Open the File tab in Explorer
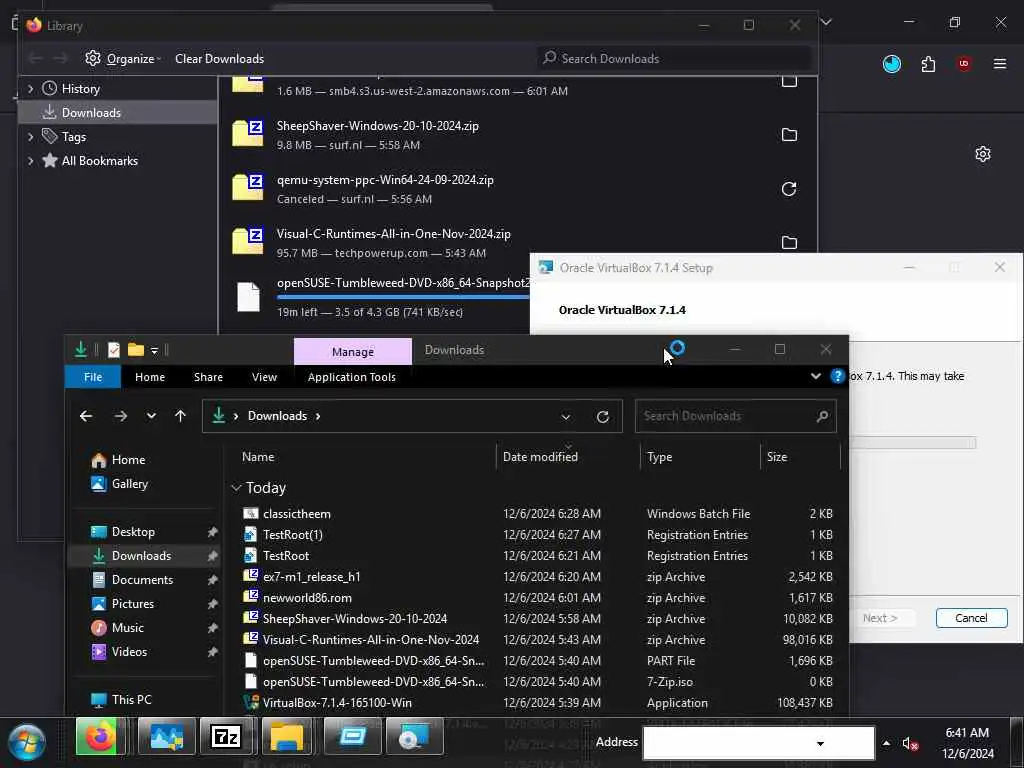The height and width of the screenshot is (768, 1024). [x=93, y=377]
